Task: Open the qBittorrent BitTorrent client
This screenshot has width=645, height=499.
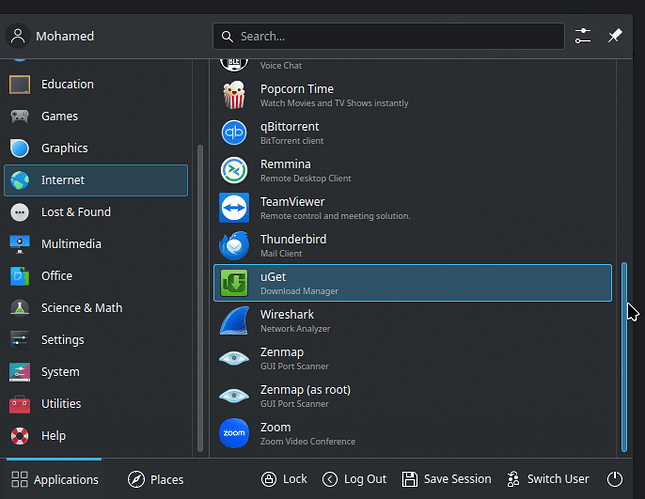Action: pos(289,133)
